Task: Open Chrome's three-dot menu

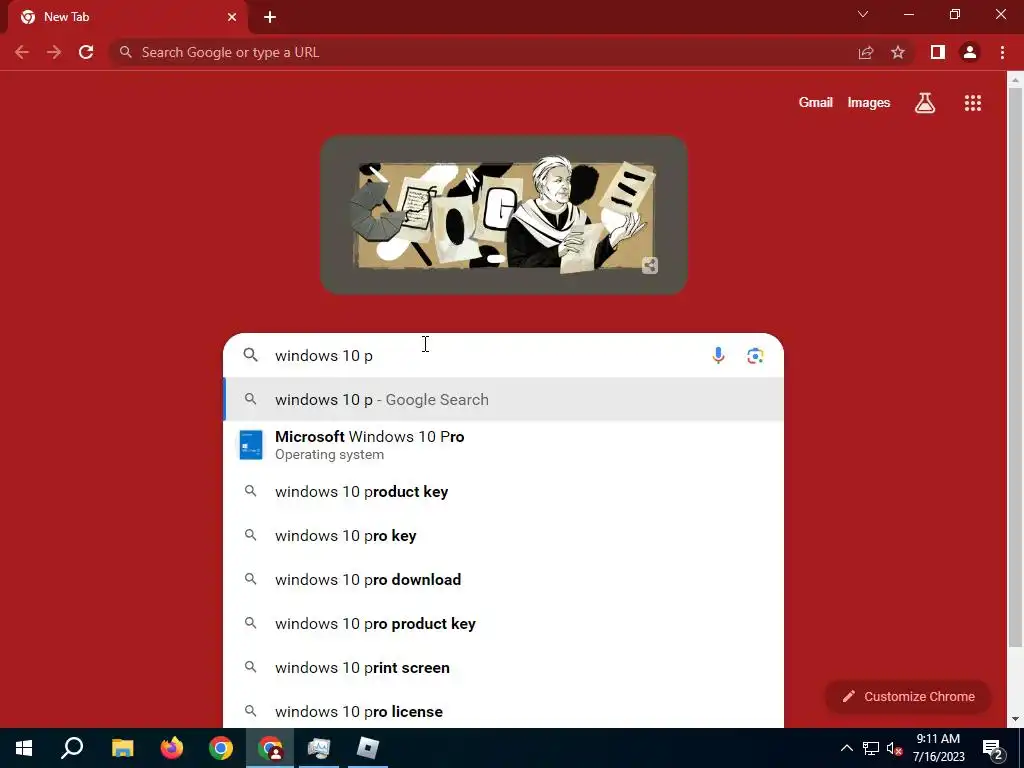Action: [1002, 52]
